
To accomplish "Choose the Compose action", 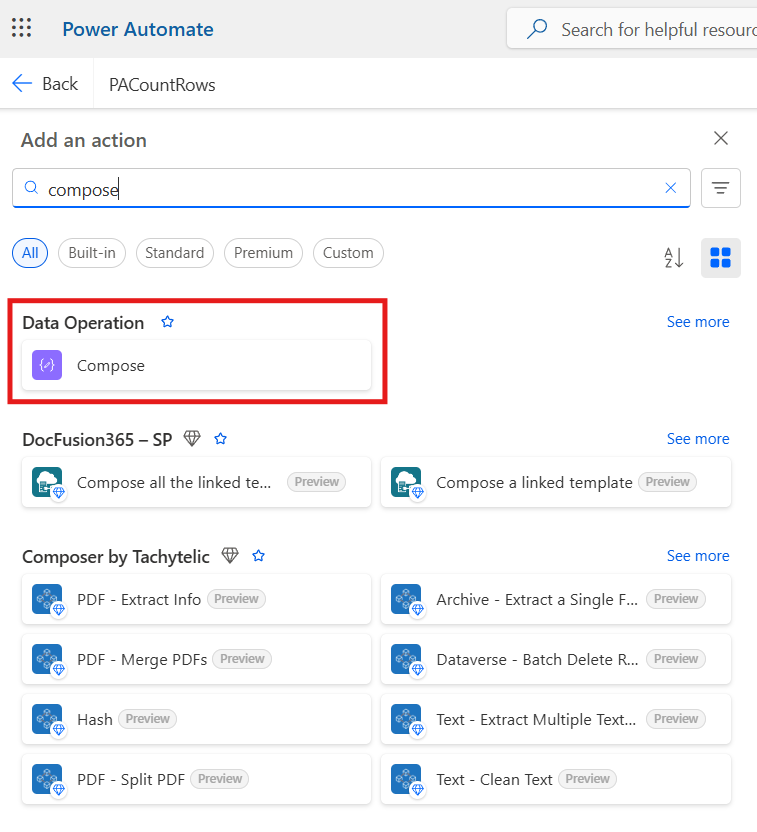I will click(196, 366).
